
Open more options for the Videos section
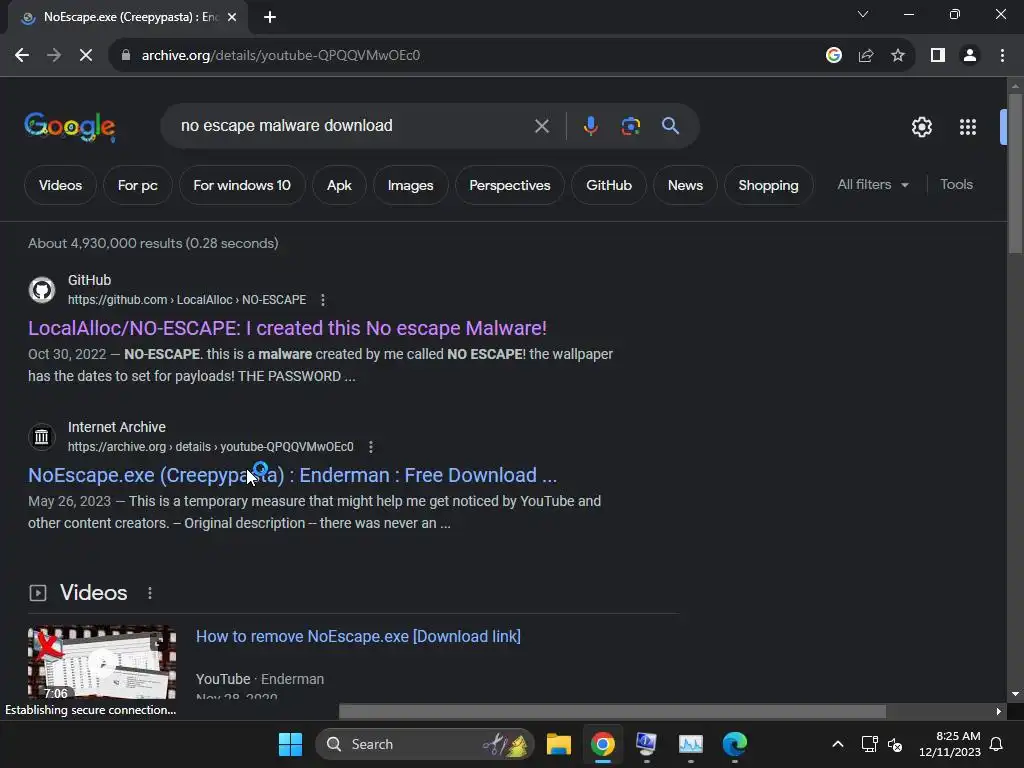pos(150,593)
